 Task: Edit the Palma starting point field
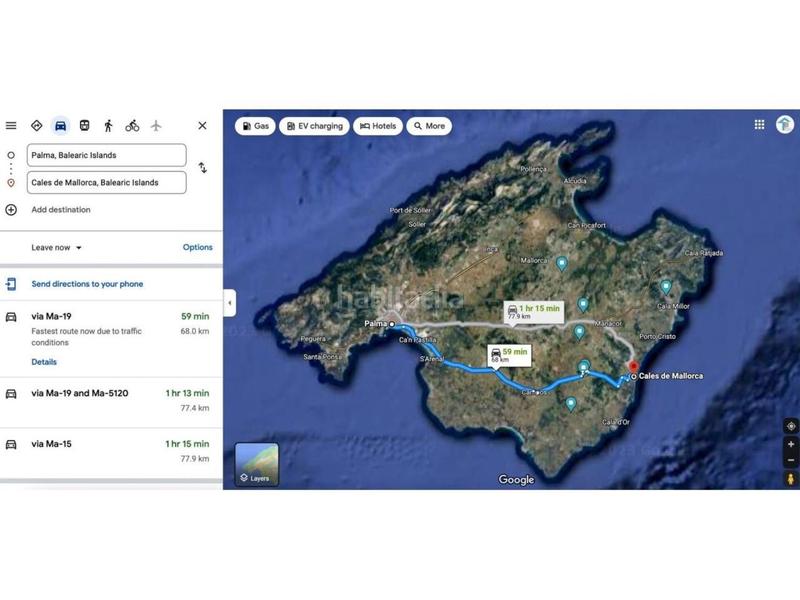tap(106, 155)
